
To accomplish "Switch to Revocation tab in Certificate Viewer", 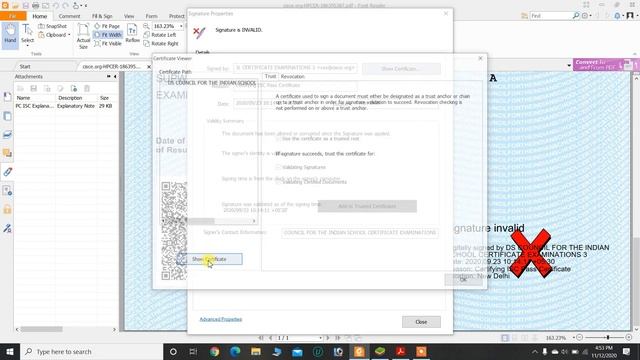I will coord(292,76).
